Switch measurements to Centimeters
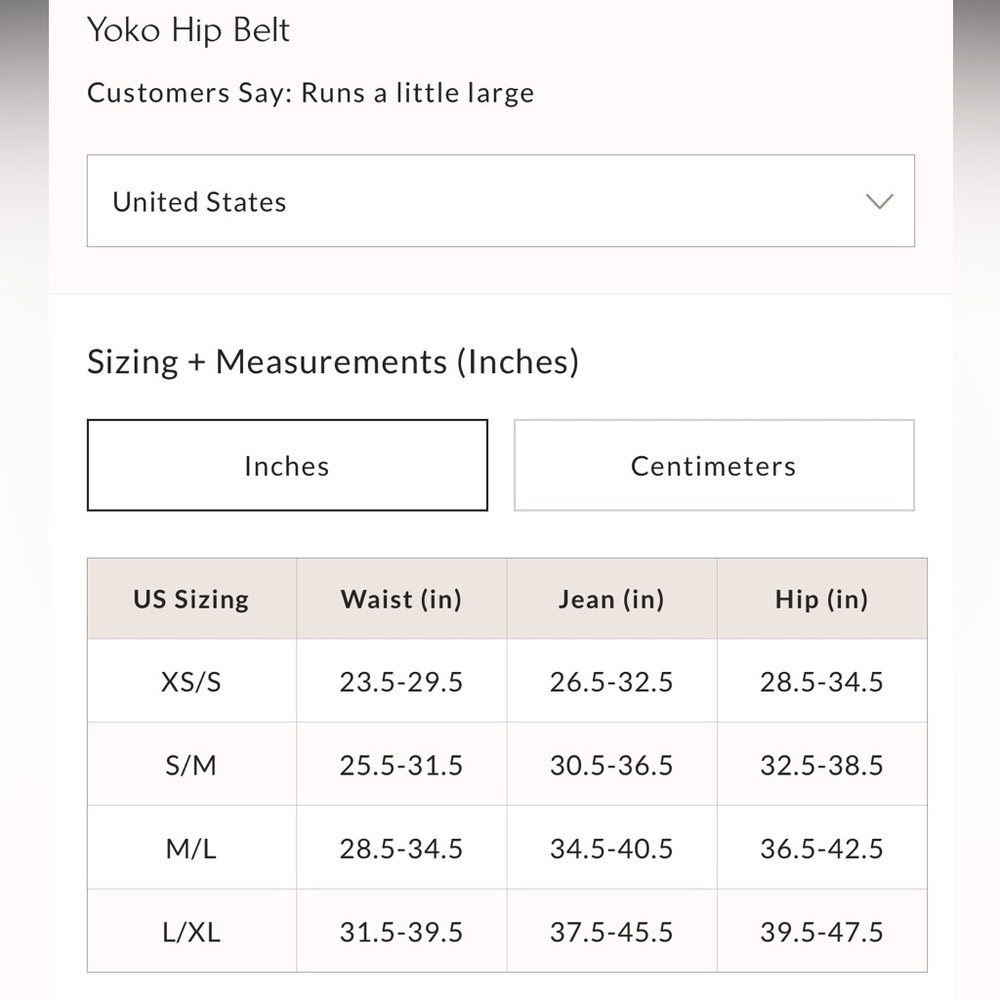Image resolution: width=1000 pixels, height=1000 pixels. pos(714,466)
